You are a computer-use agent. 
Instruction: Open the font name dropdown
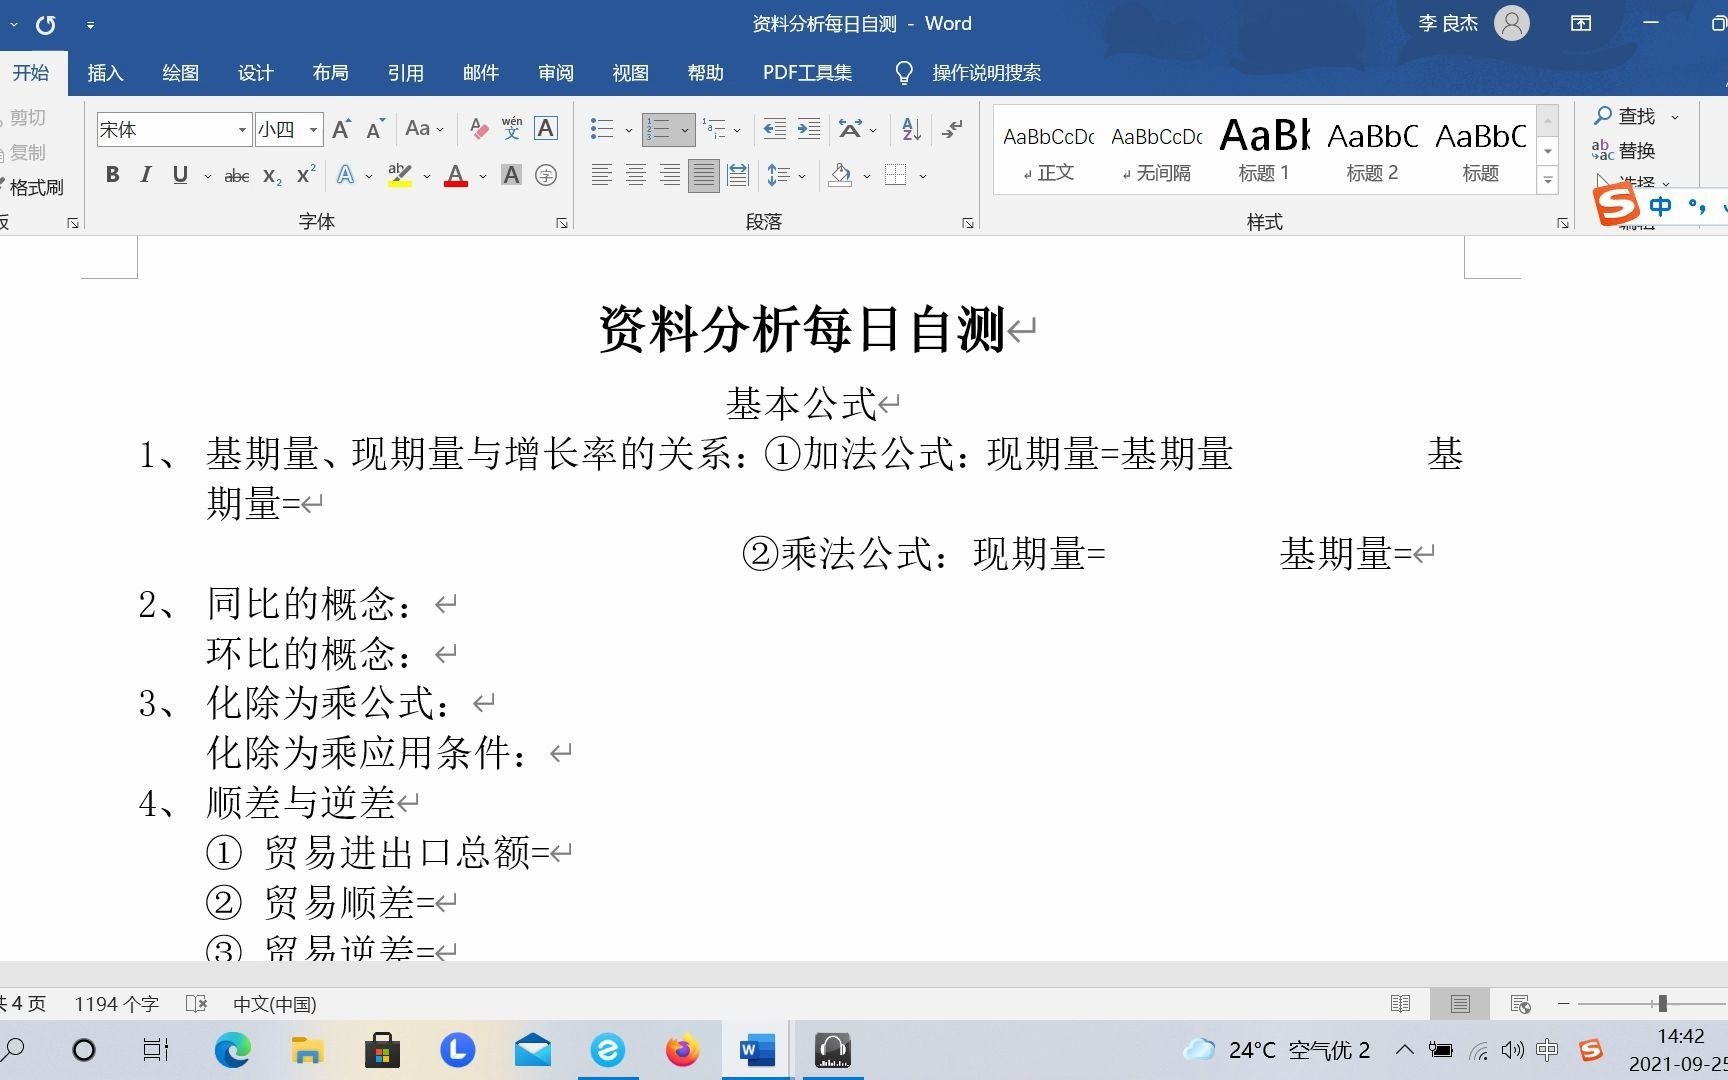pyautogui.click(x=242, y=130)
